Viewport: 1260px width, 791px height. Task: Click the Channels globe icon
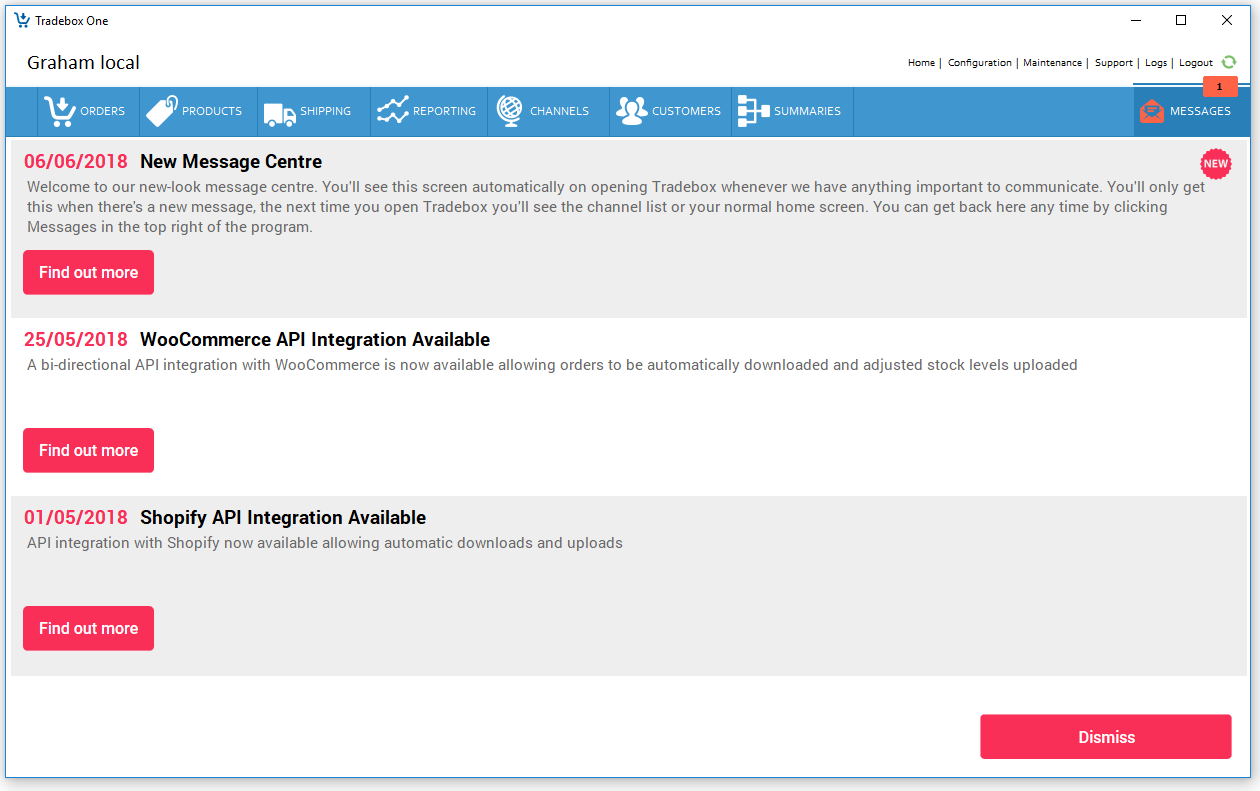point(510,111)
